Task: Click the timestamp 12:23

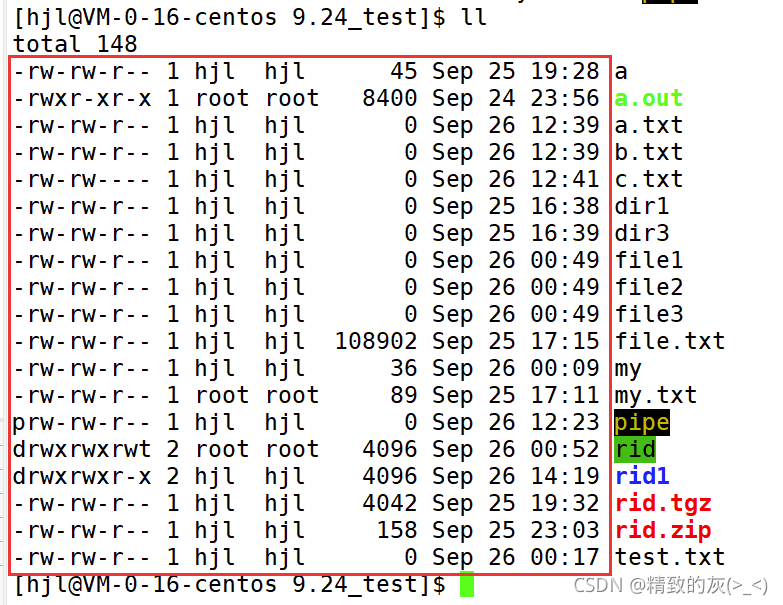Action: point(564,422)
